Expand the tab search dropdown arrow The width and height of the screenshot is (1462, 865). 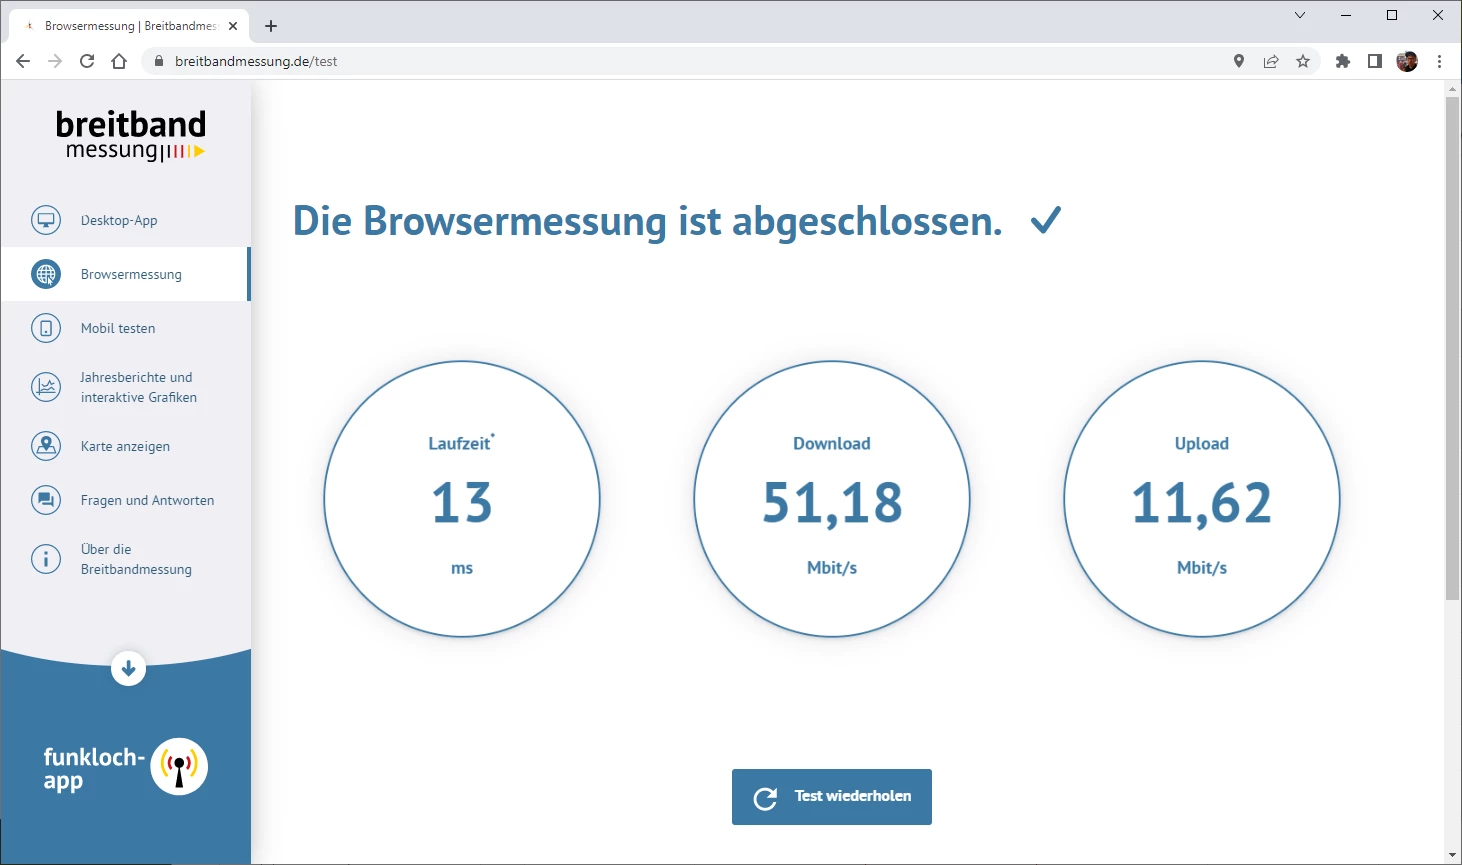pos(1300,15)
